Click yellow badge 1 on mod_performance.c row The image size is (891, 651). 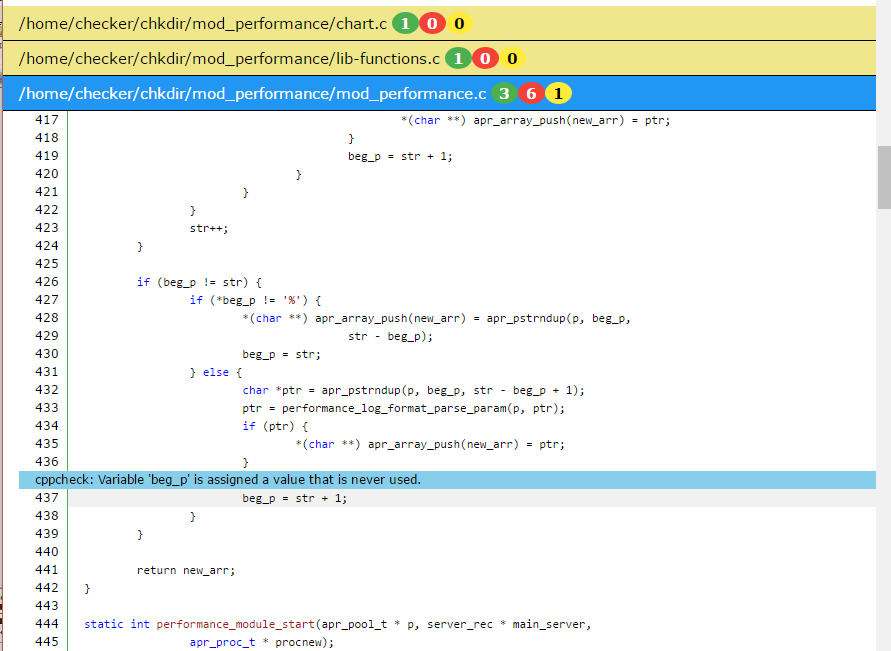tap(558, 94)
